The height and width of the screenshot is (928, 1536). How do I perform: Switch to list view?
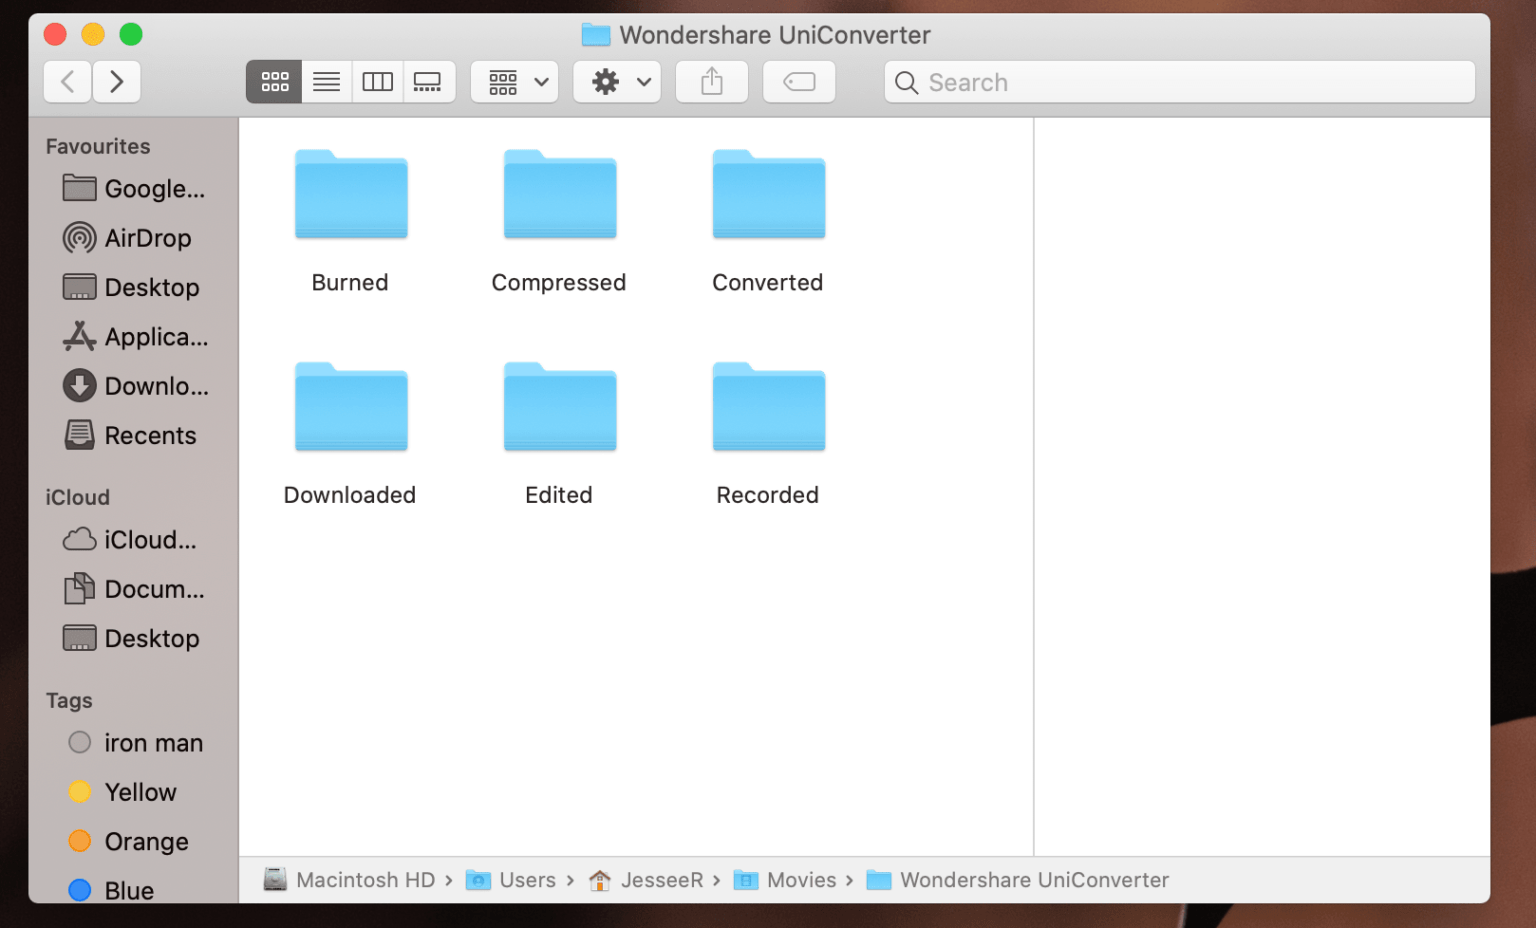coord(326,82)
